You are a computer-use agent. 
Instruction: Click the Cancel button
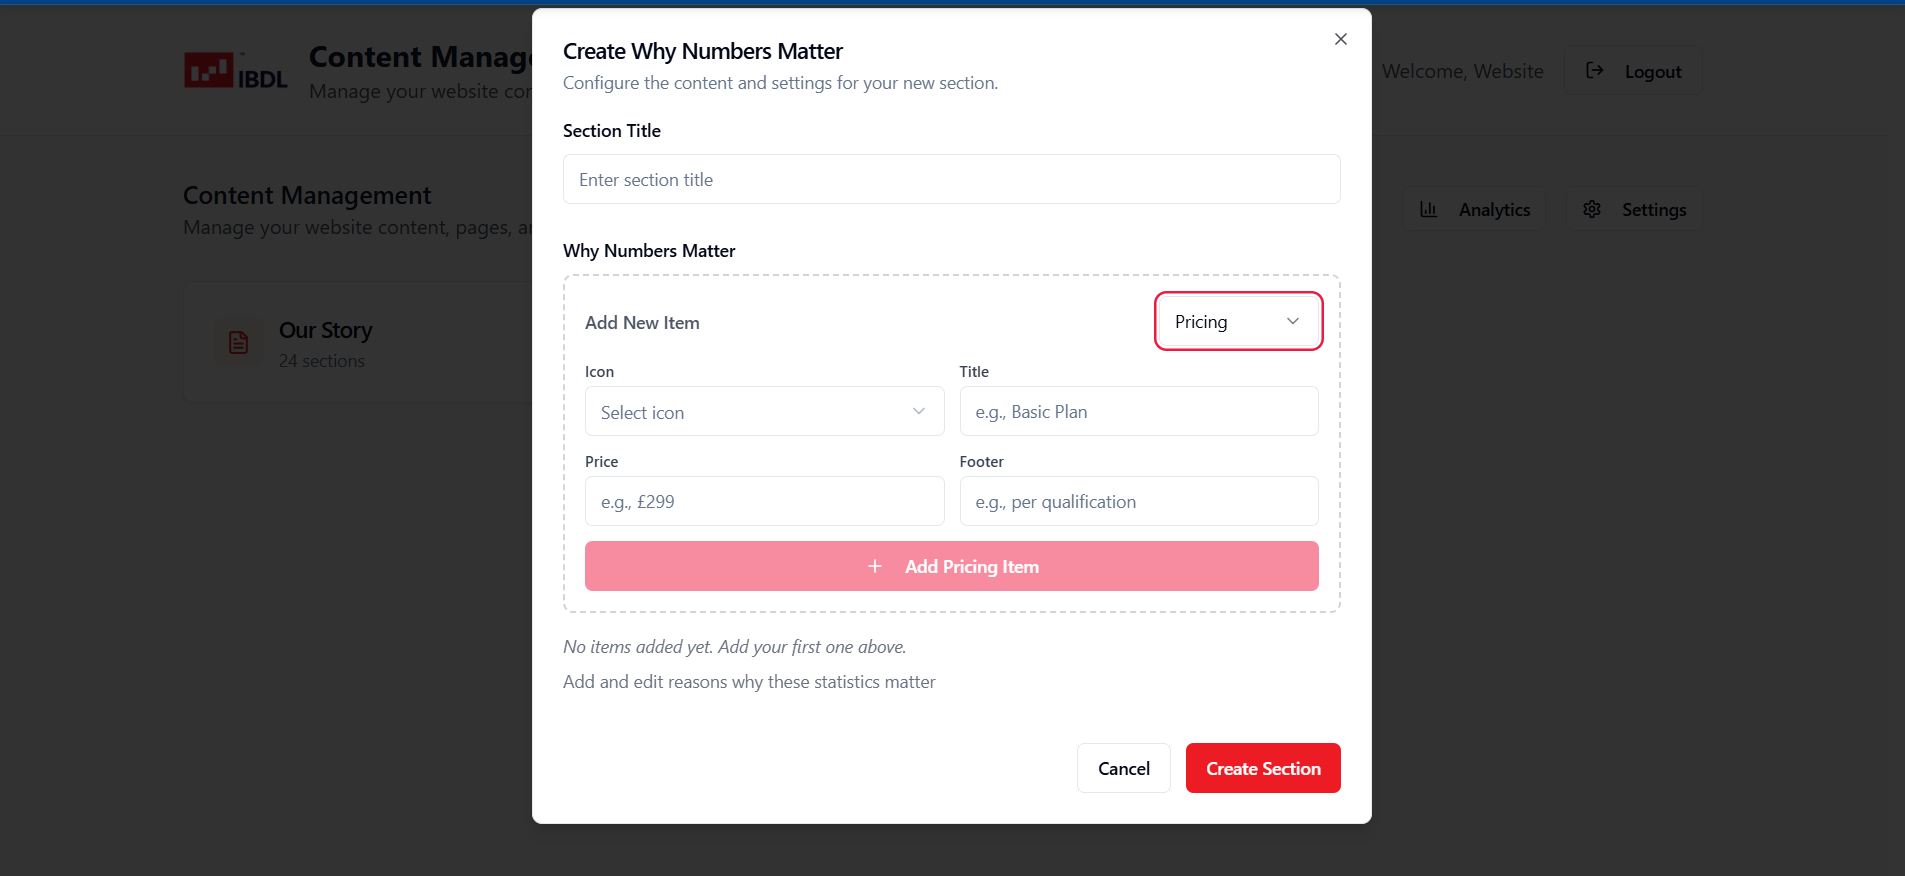pos(1124,769)
